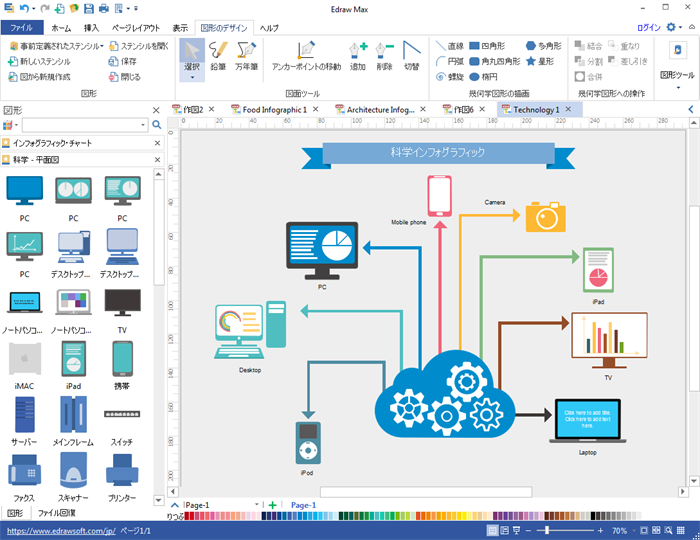Viewport: 700px width, 540px height.
Task: Open the 挿入 ribbon tab
Action: click(92, 28)
